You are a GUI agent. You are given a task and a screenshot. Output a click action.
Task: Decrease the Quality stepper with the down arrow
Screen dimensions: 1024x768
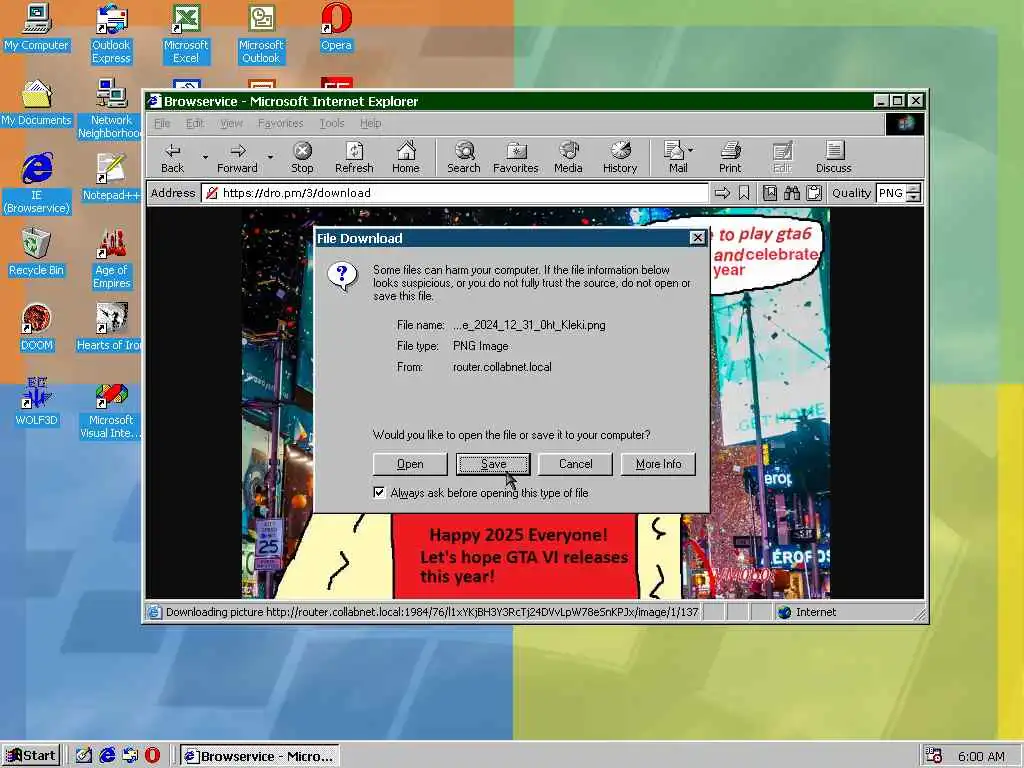[914, 197]
